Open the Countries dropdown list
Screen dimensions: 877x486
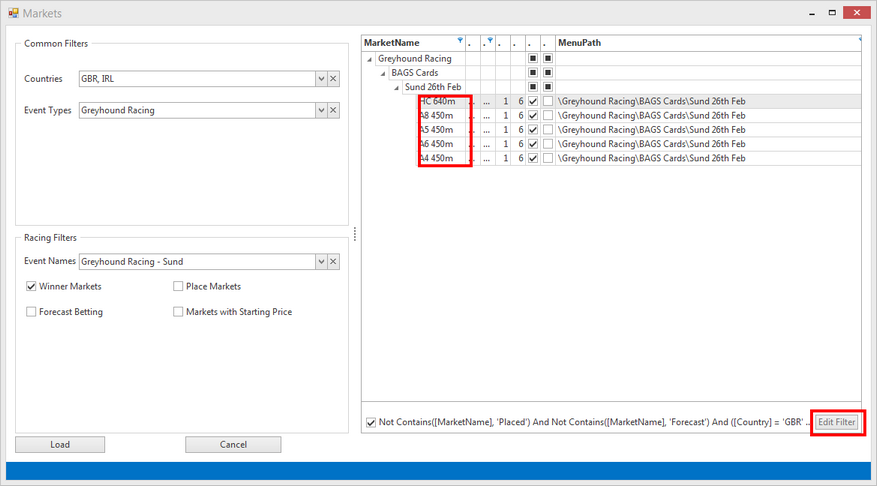pos(321,79)
